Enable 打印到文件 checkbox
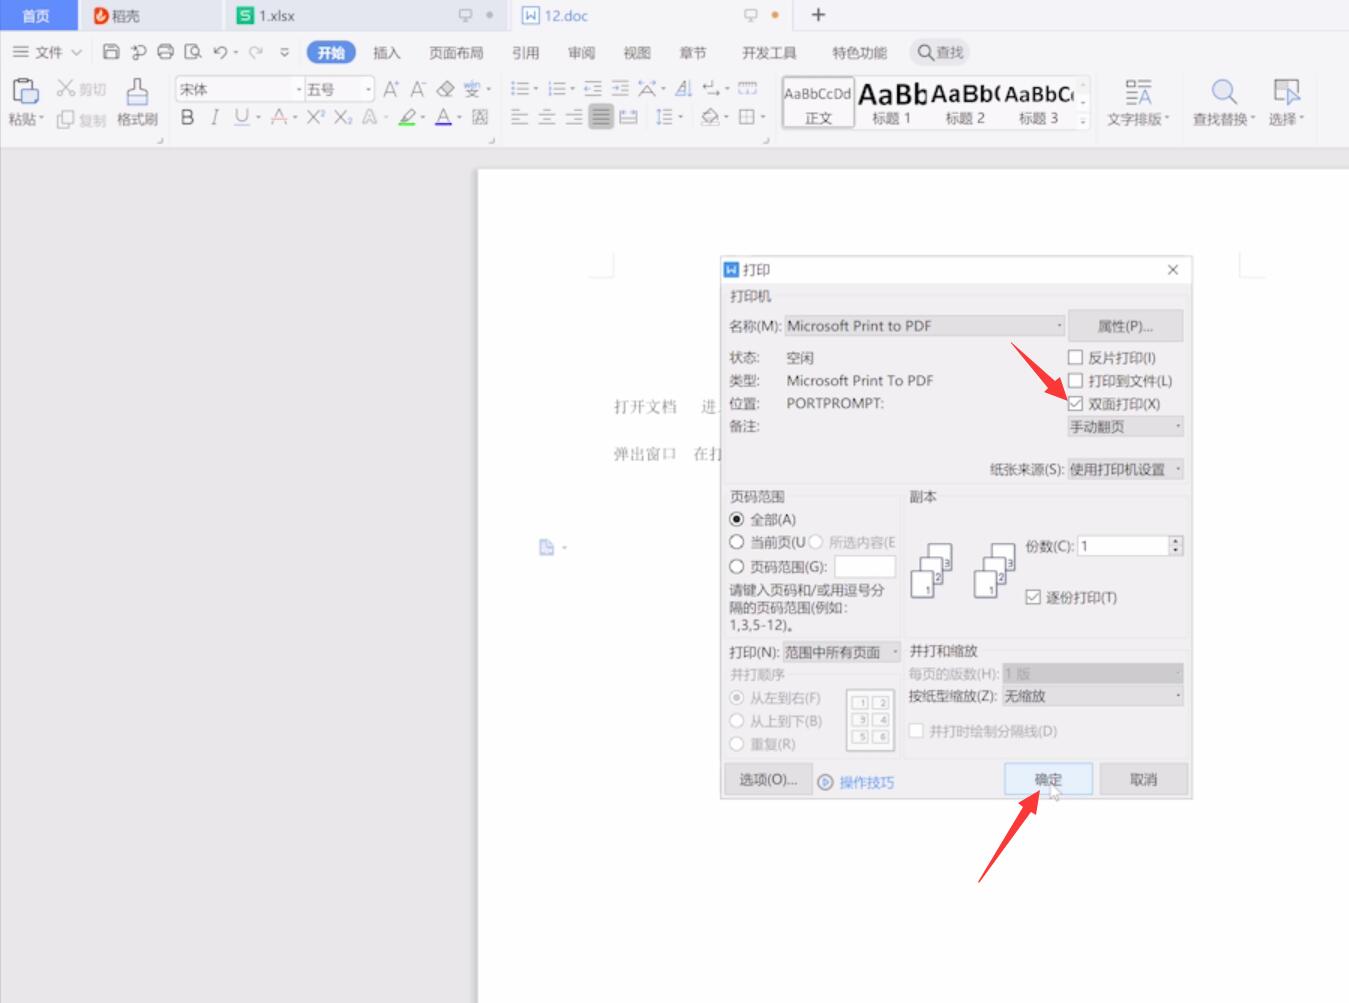The image size is (1349, 1003). click(1076, 380)
